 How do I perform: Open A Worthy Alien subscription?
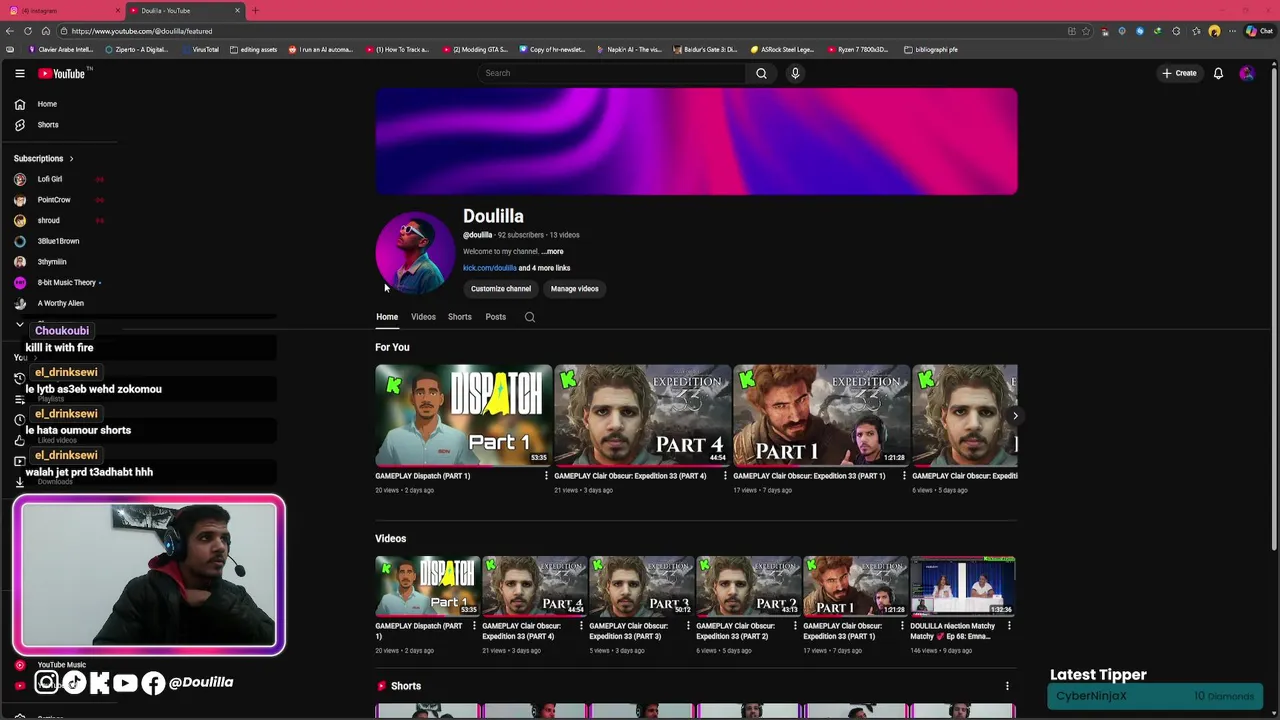coord(60,303)
